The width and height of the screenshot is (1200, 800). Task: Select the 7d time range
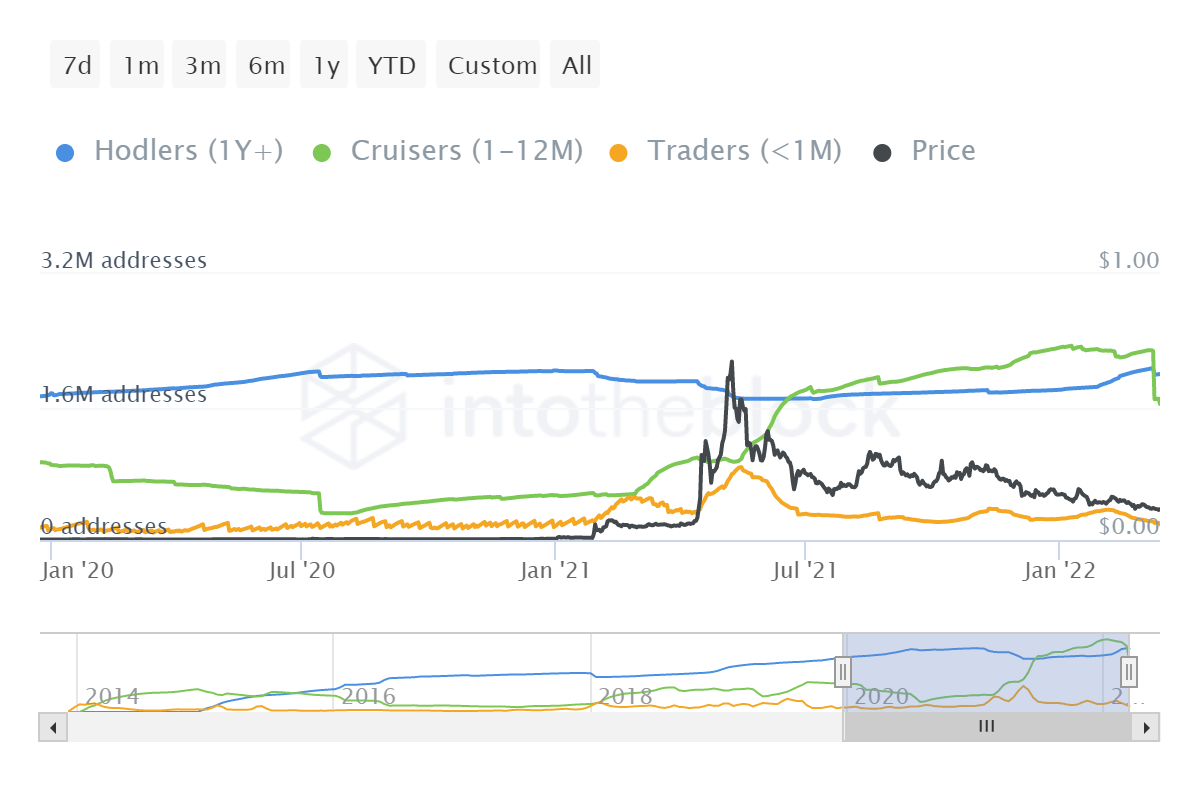[74, 64]
